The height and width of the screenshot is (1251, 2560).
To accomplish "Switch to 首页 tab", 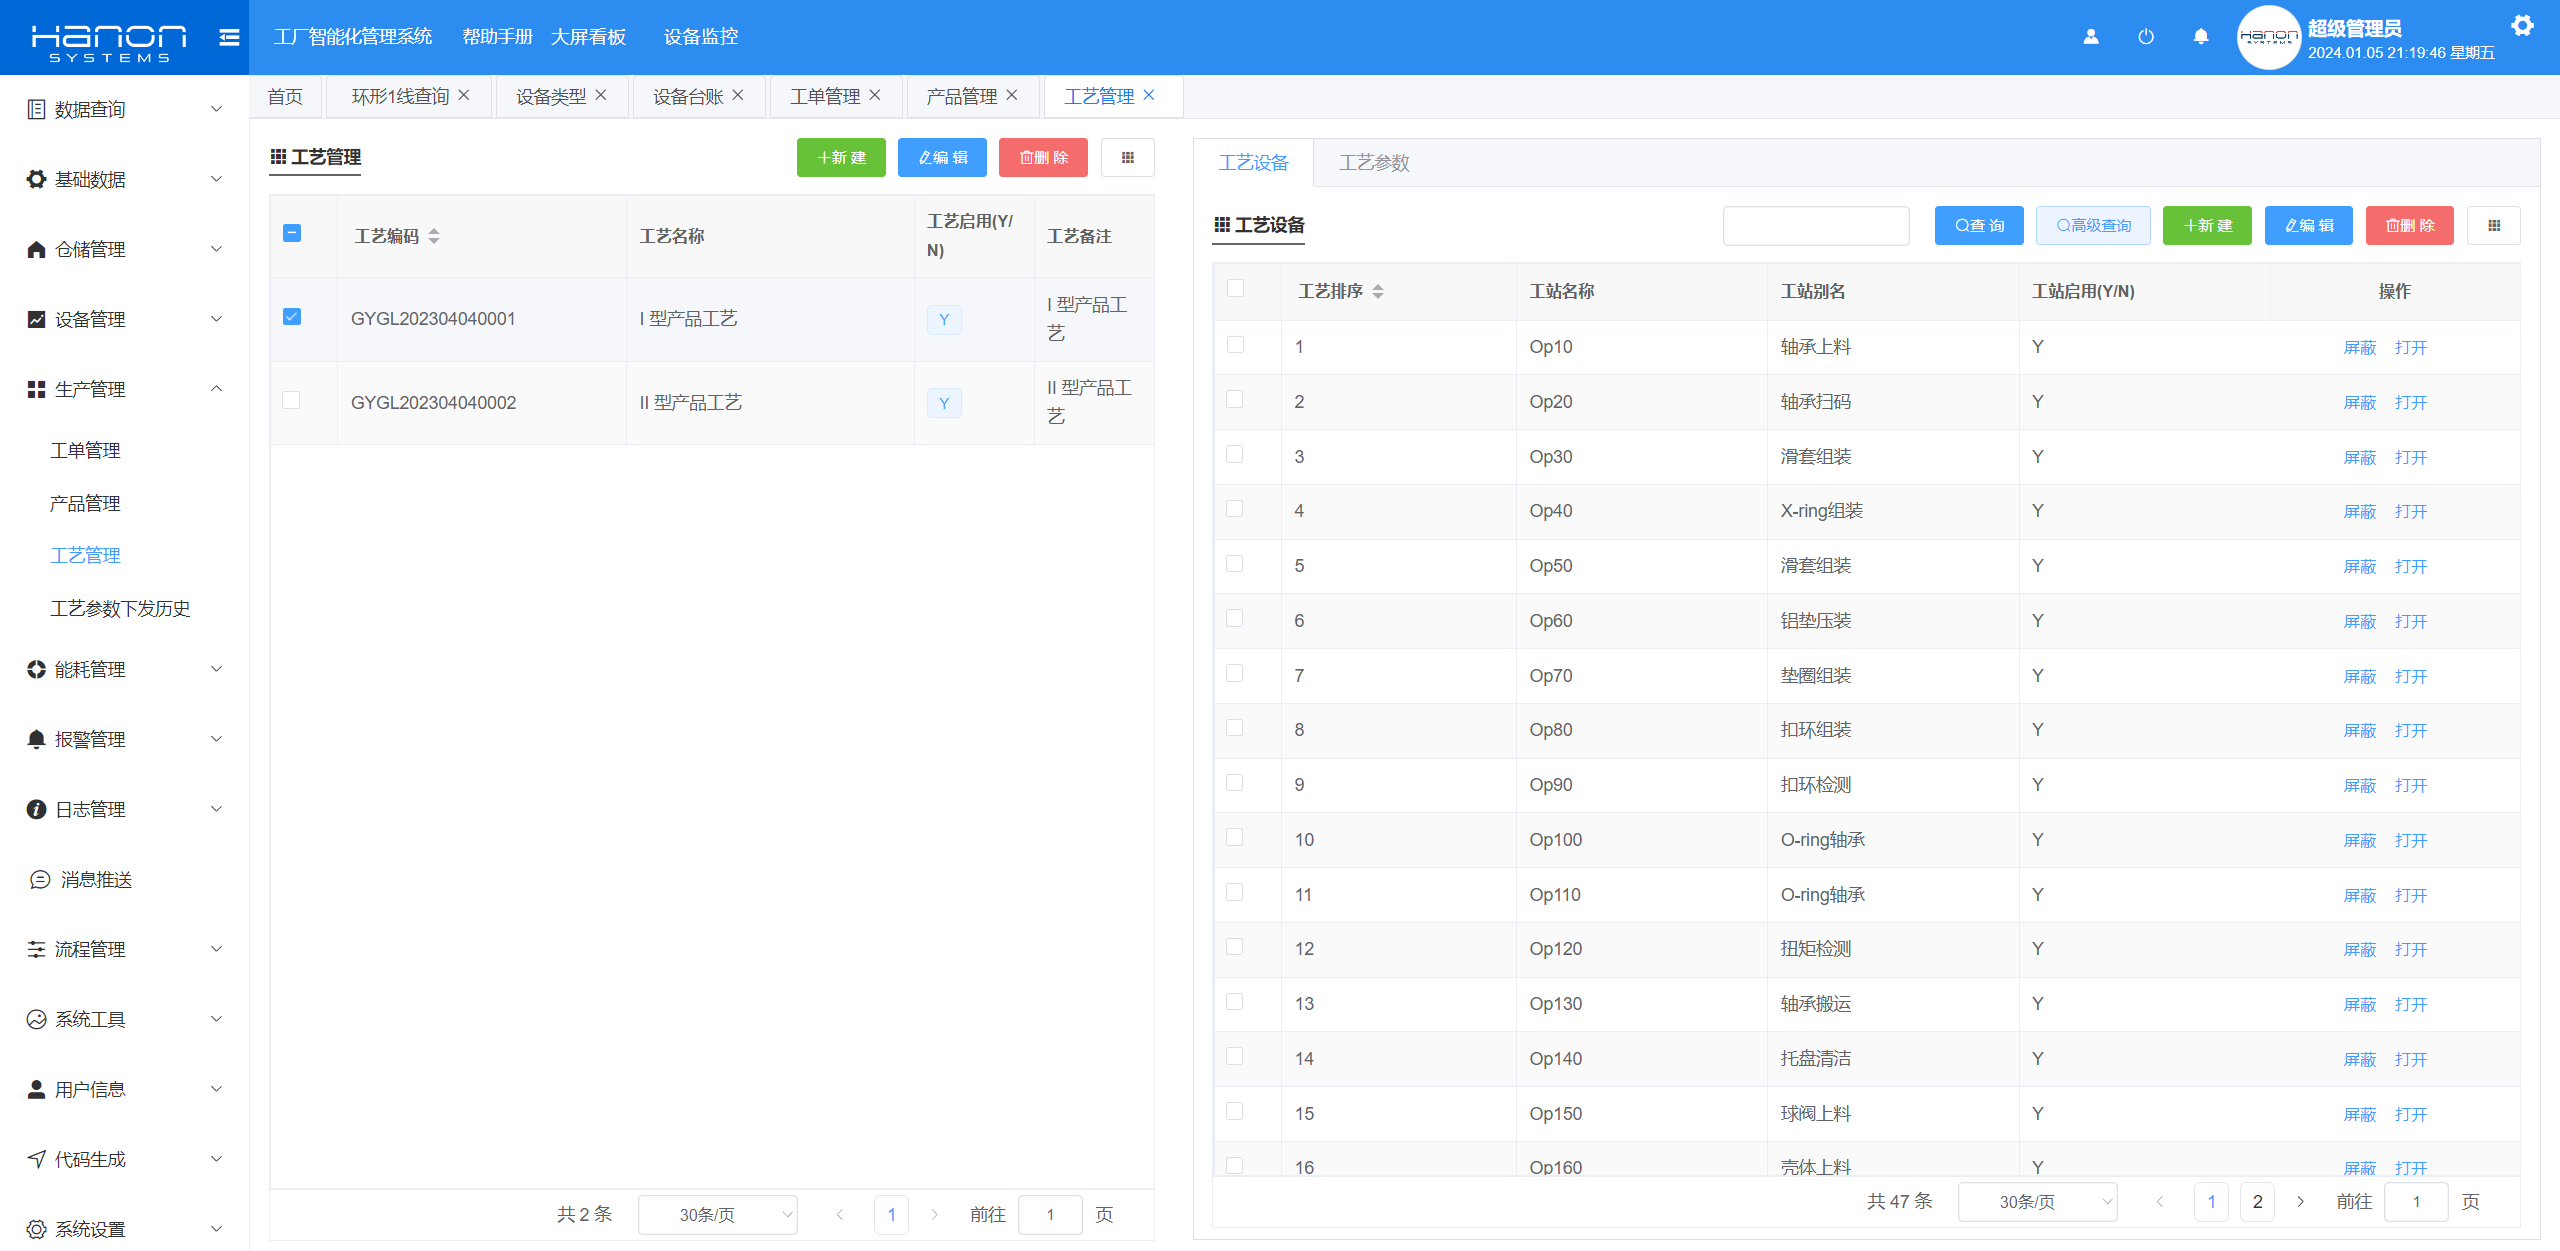I will click(x=285, y=96).
